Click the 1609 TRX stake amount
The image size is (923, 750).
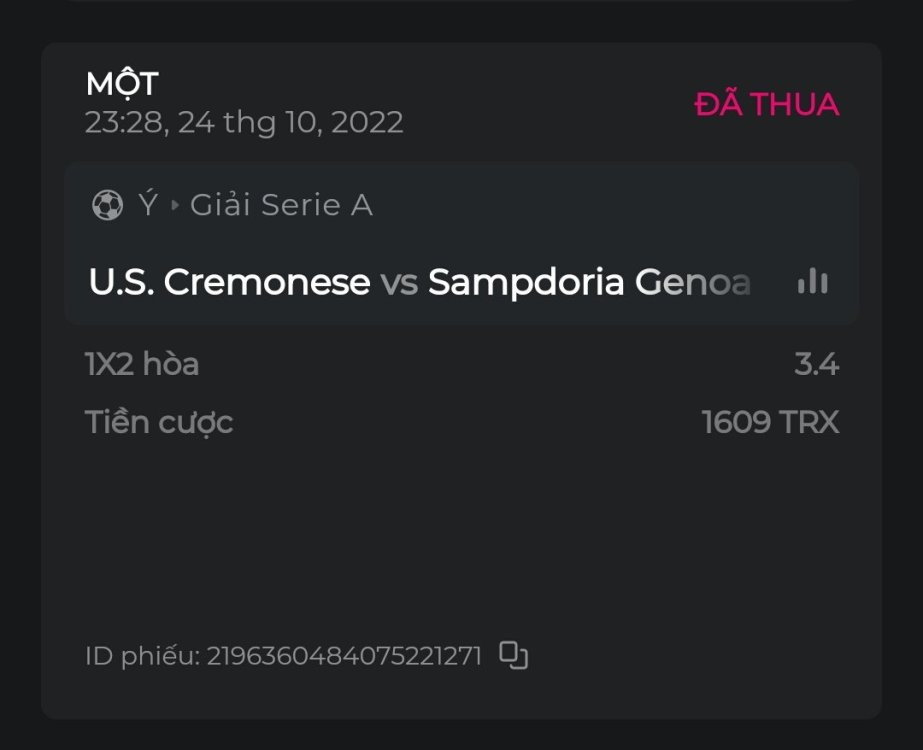click(770, 423)
